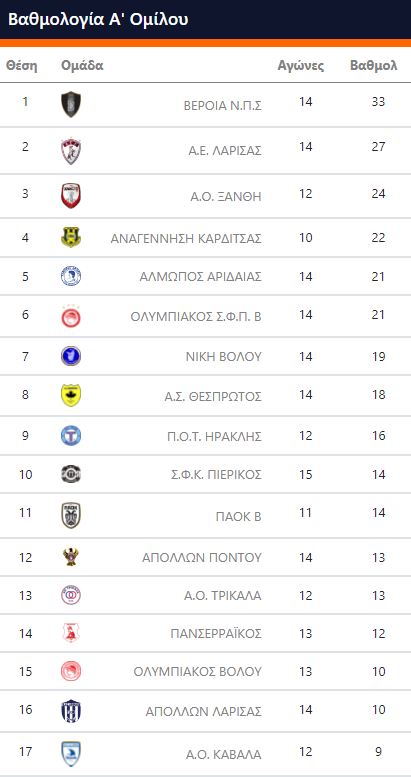Select the Α.Σ. ΘΕΣΠΡΩΤΟΣ yellow crest
The height and width of the screenshot is (777, 411).
[x=71, y=395]
